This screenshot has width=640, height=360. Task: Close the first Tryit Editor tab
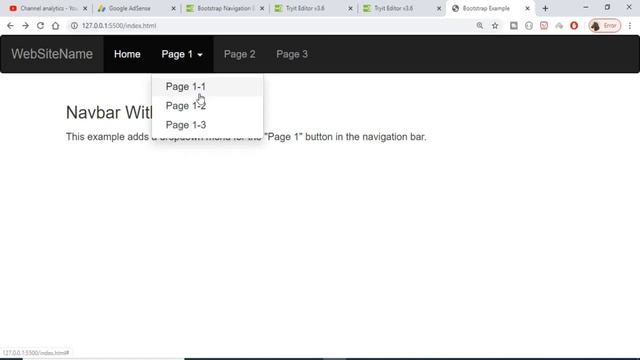coord(350,8)
